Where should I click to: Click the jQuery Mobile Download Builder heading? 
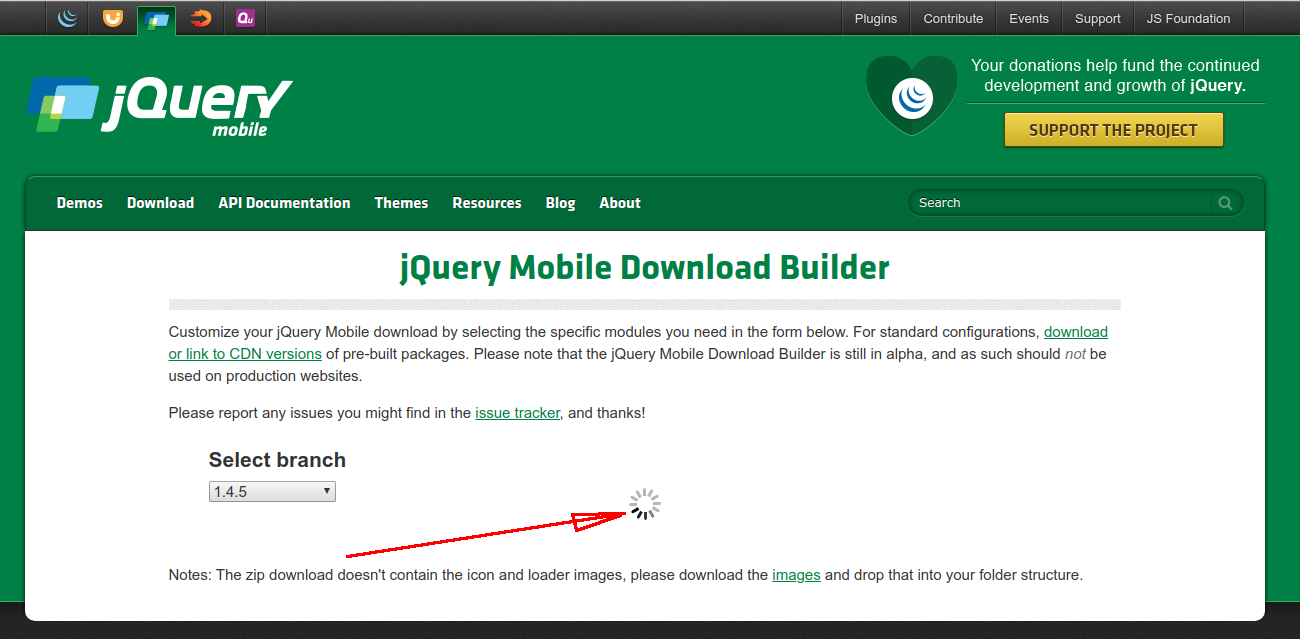[x=645, y=268]
